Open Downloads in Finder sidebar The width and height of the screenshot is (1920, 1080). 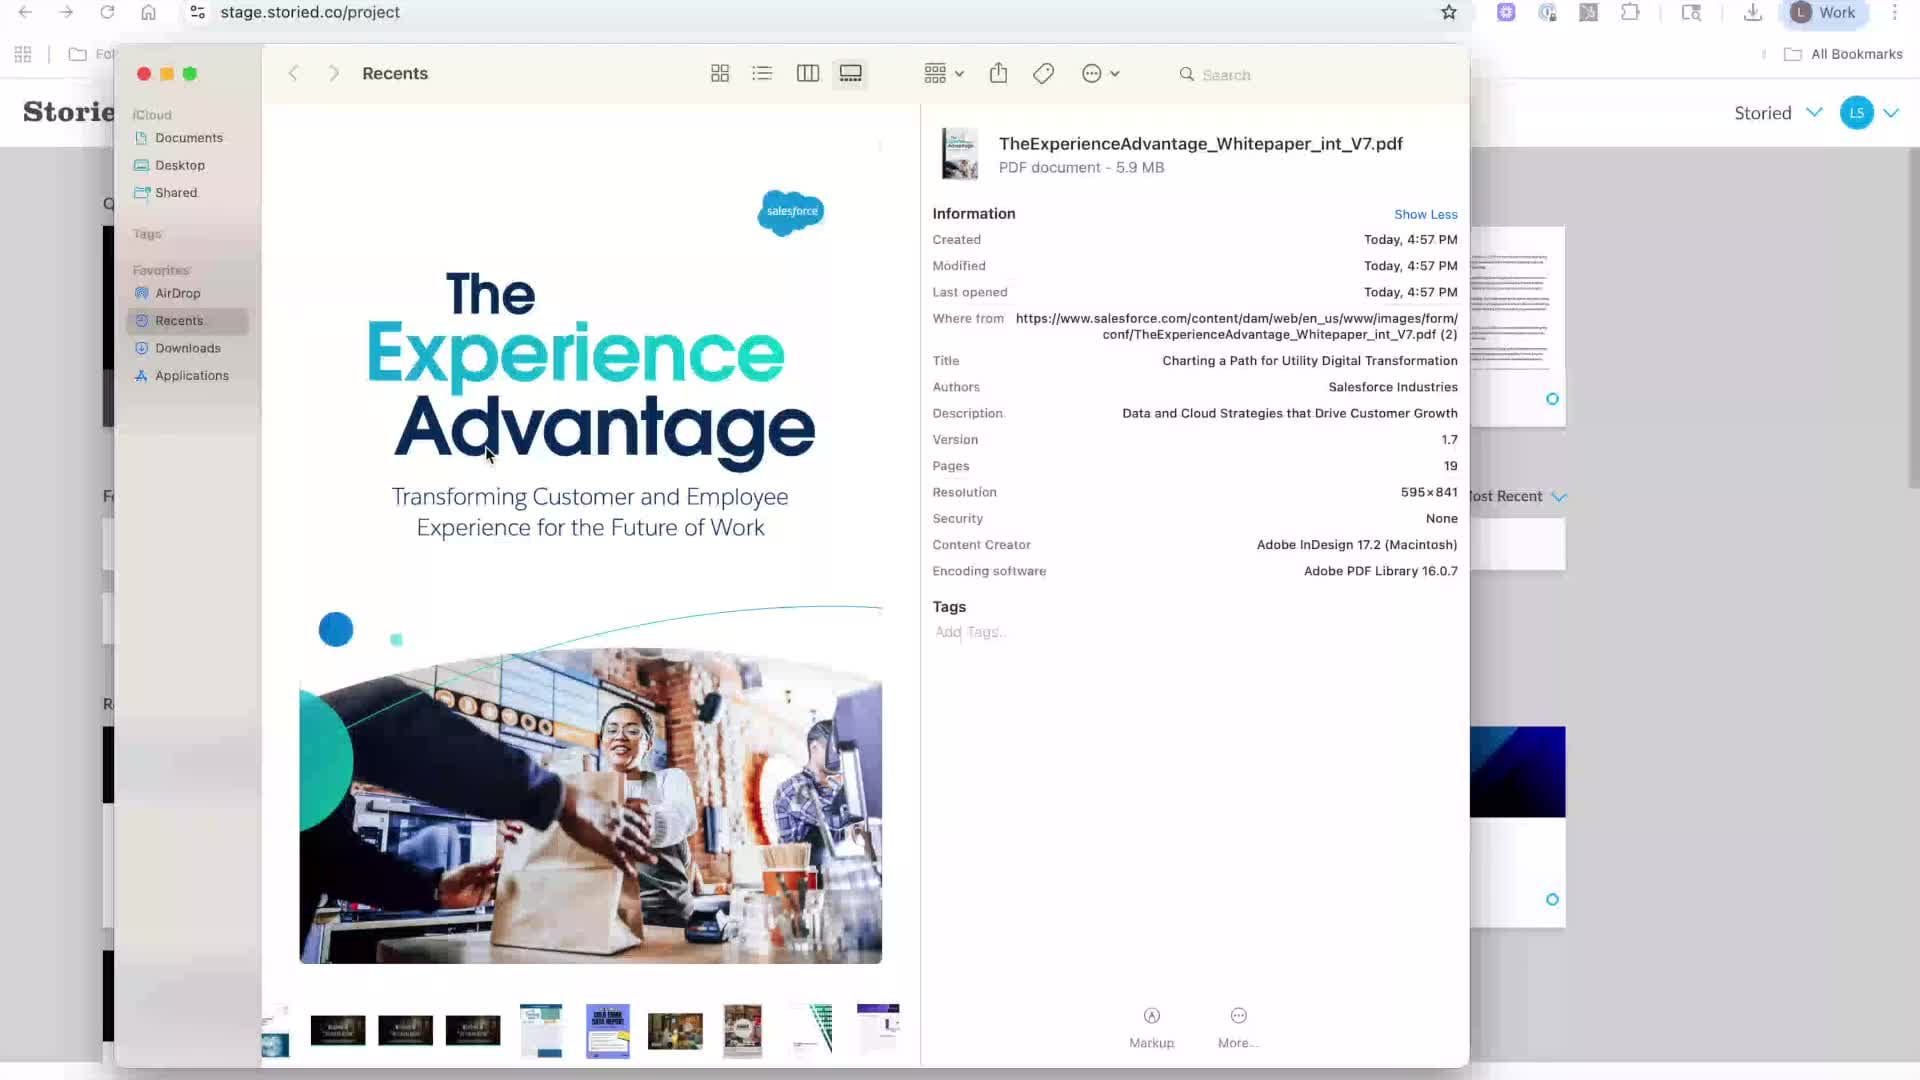pos(187,348)
